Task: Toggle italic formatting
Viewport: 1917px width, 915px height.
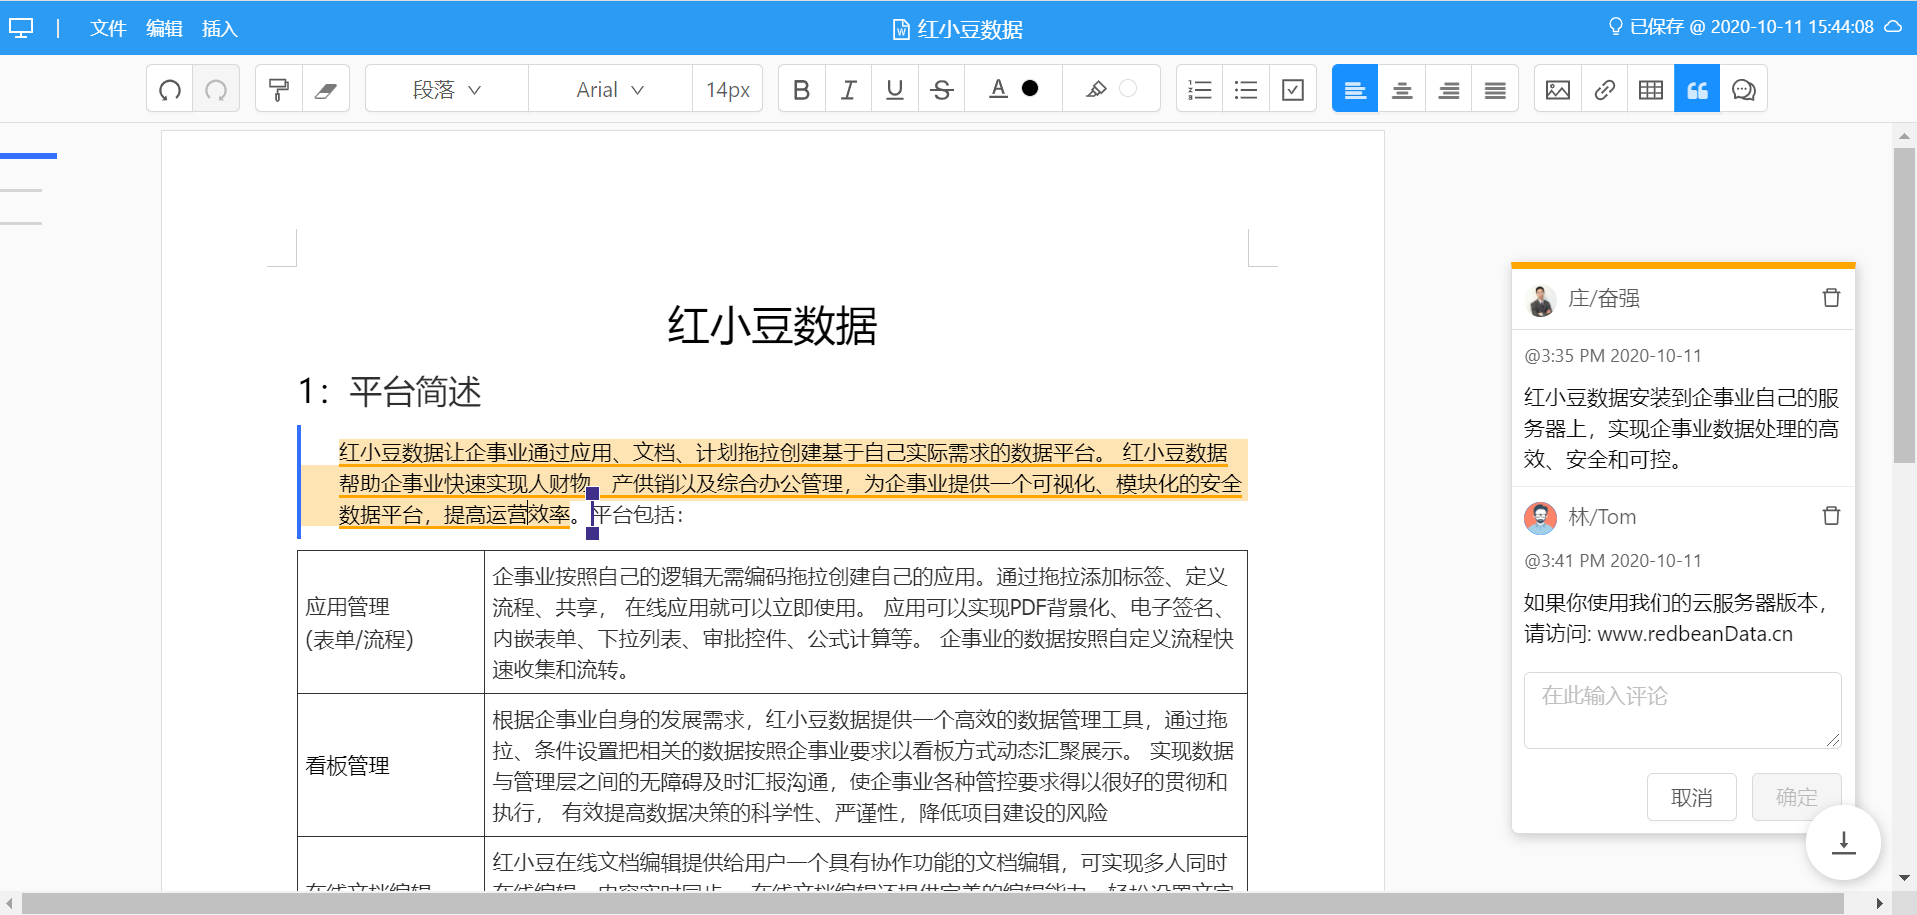Action: coord(848,90)
